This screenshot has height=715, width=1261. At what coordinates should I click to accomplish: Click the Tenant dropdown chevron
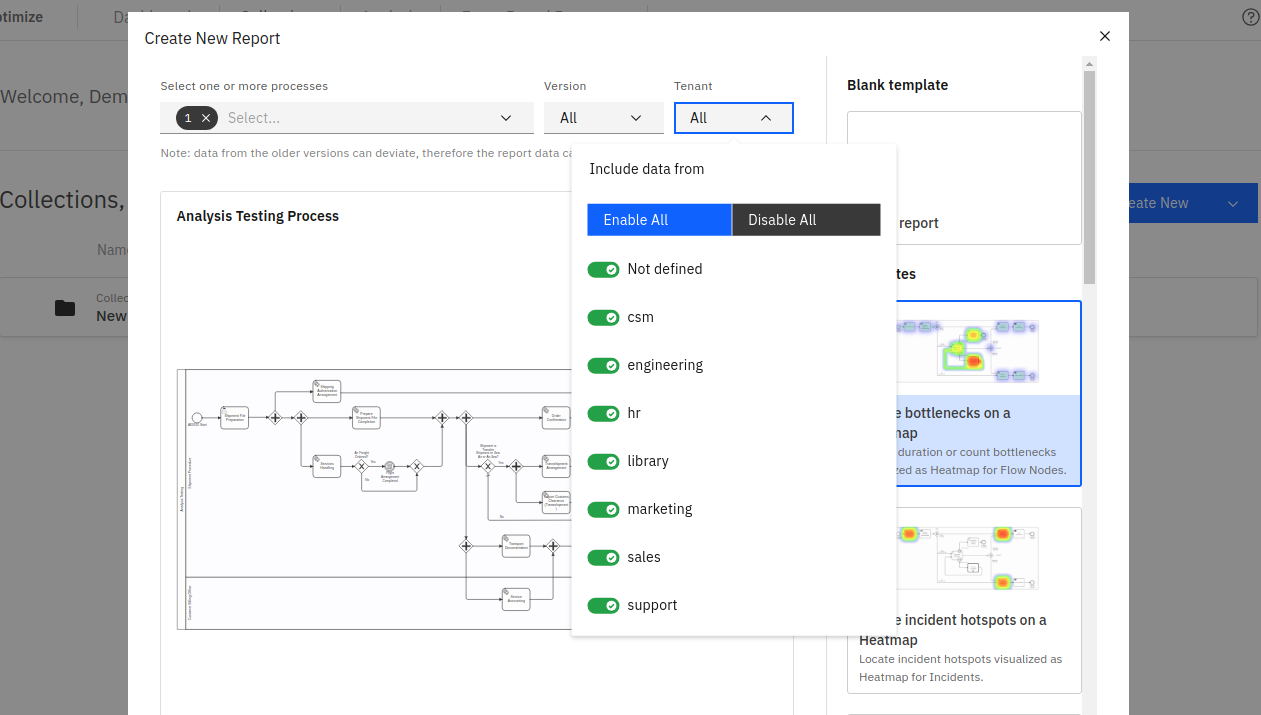tap(765, 118)
